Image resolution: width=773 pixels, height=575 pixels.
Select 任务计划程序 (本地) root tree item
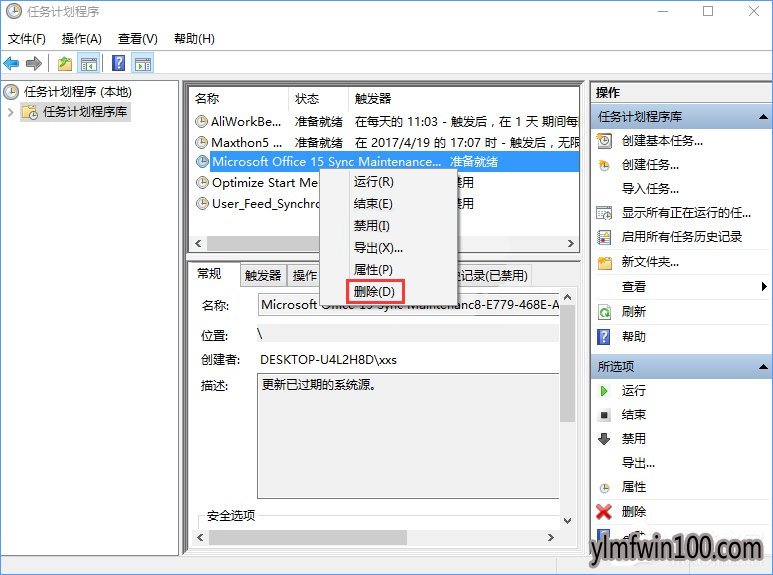point(78,92)
